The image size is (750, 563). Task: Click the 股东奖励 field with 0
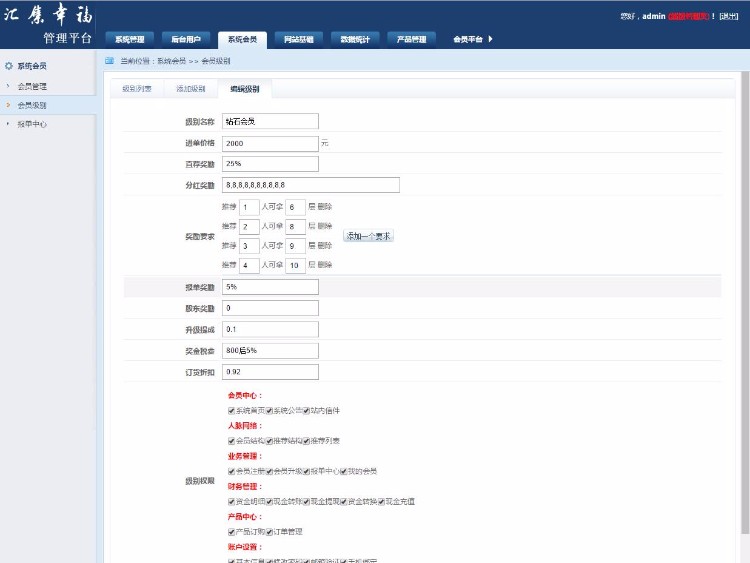click(270, 308)
